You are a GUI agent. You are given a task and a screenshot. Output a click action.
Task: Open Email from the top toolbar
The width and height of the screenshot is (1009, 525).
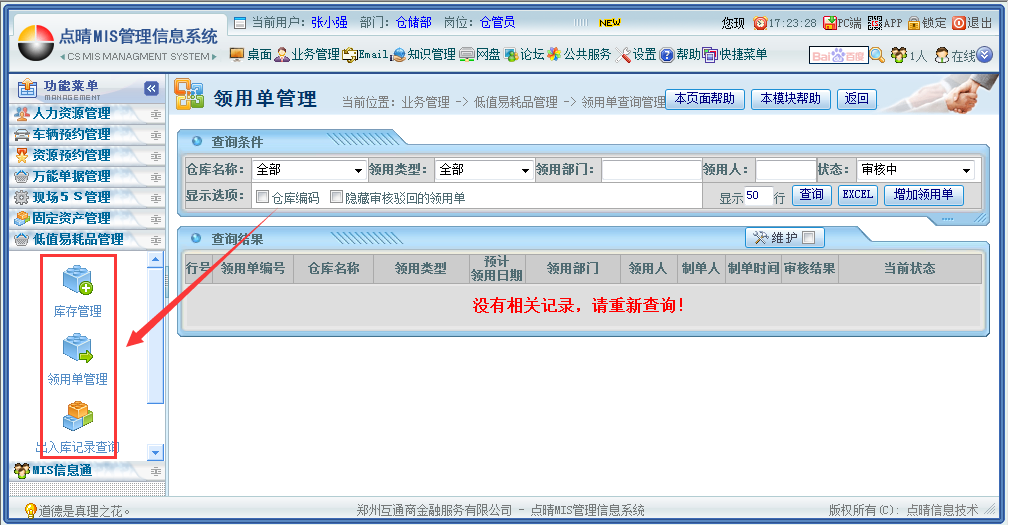(365, 54)
